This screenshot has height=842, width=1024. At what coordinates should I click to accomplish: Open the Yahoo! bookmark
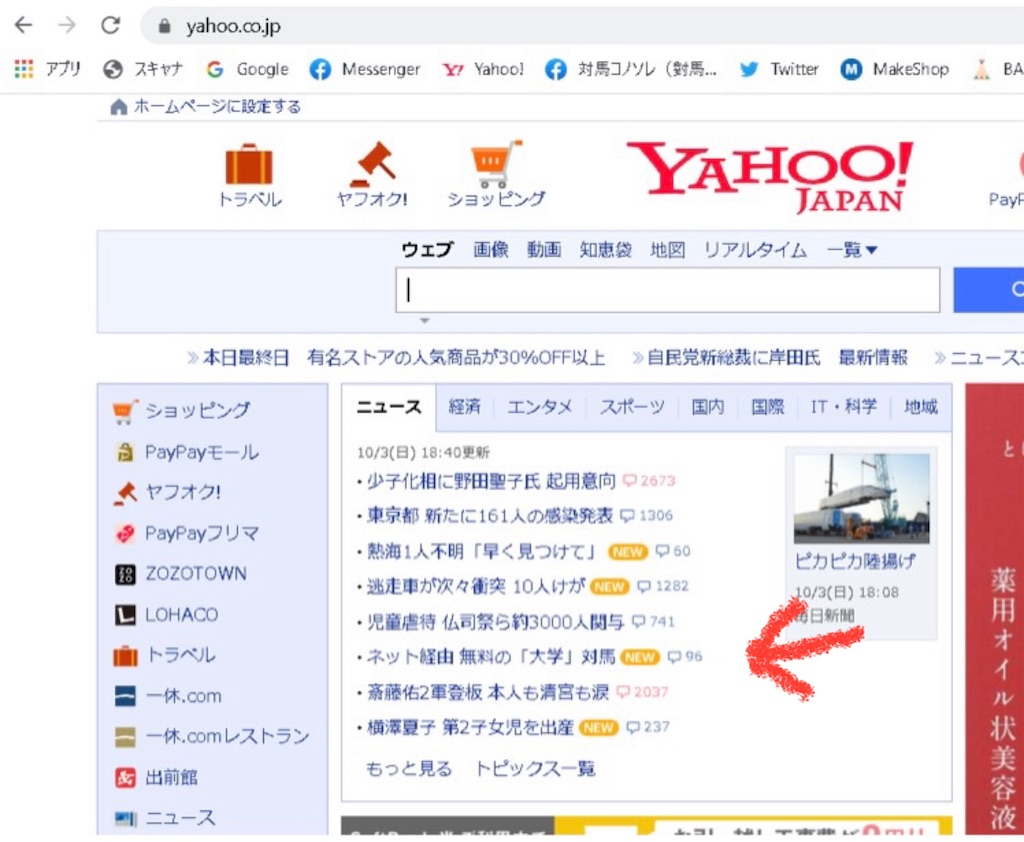(483, 69)
